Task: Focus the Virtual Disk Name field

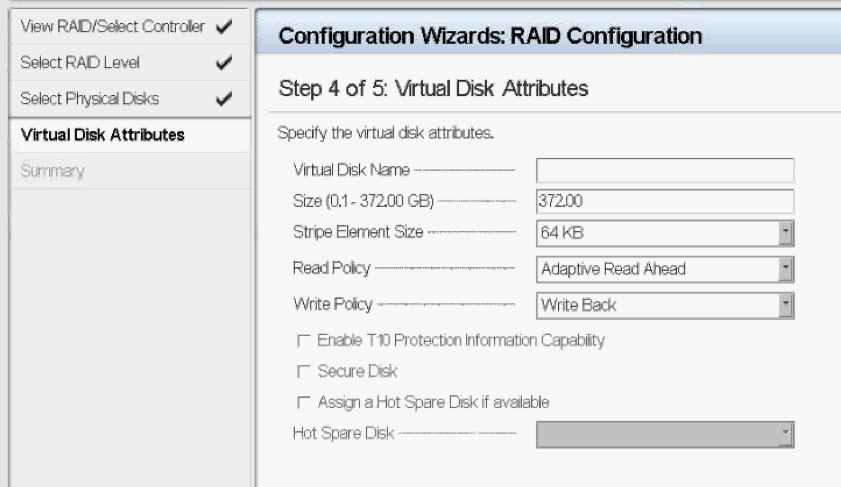Action: coord(665,170)
